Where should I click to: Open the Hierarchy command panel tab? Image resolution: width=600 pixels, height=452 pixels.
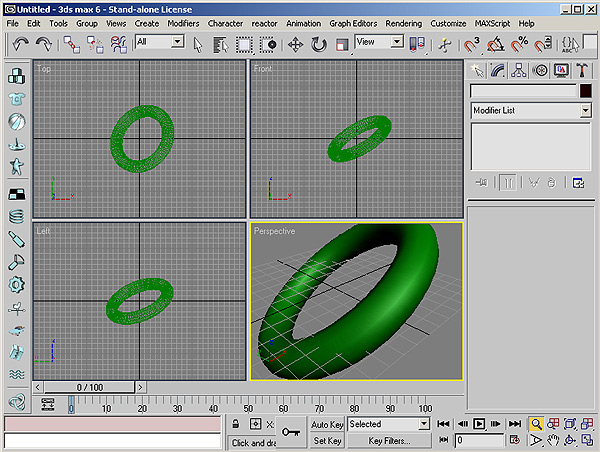(x=520, y=70)
